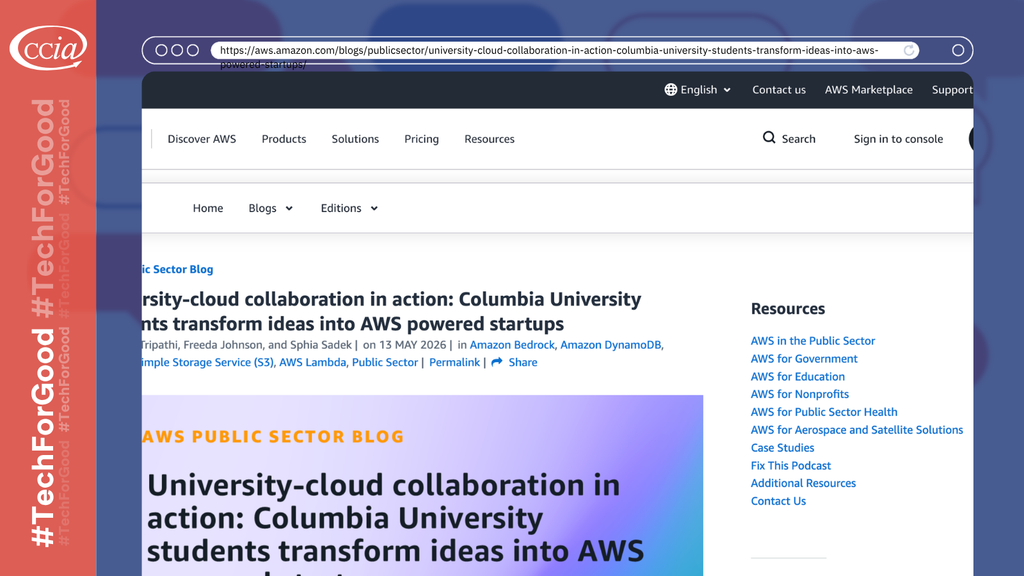Click Contact us in top bar
1024x576 pixels.
(x=778, y=89)
